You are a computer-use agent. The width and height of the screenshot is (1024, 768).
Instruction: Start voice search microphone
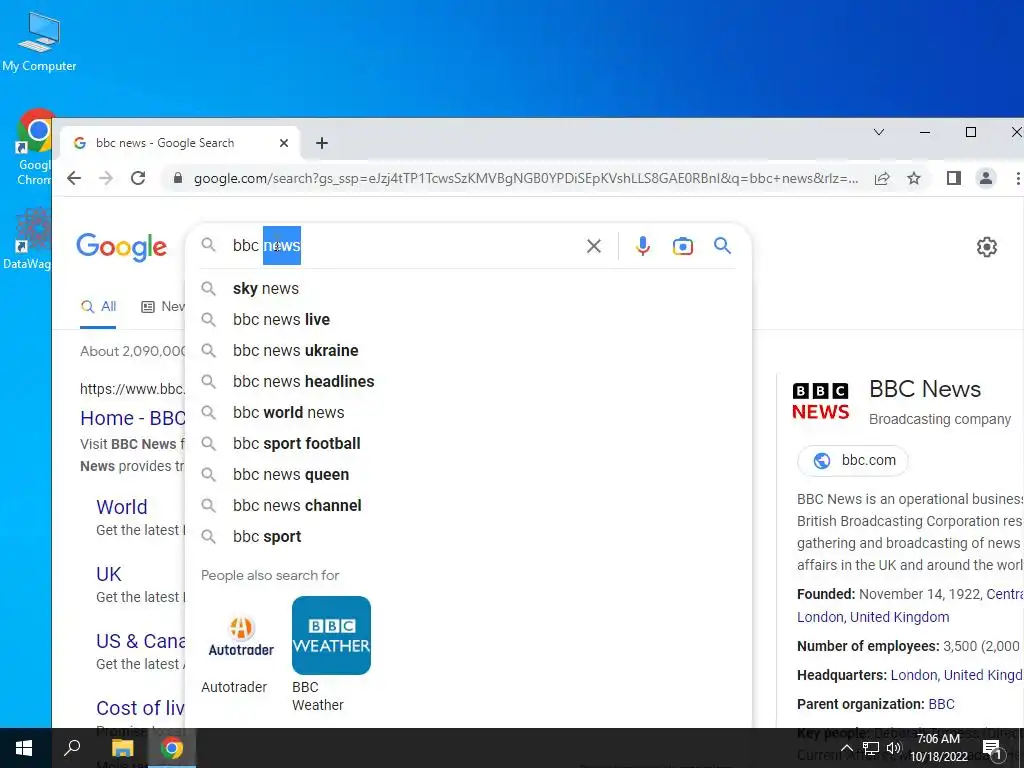[x=643, y=246]
